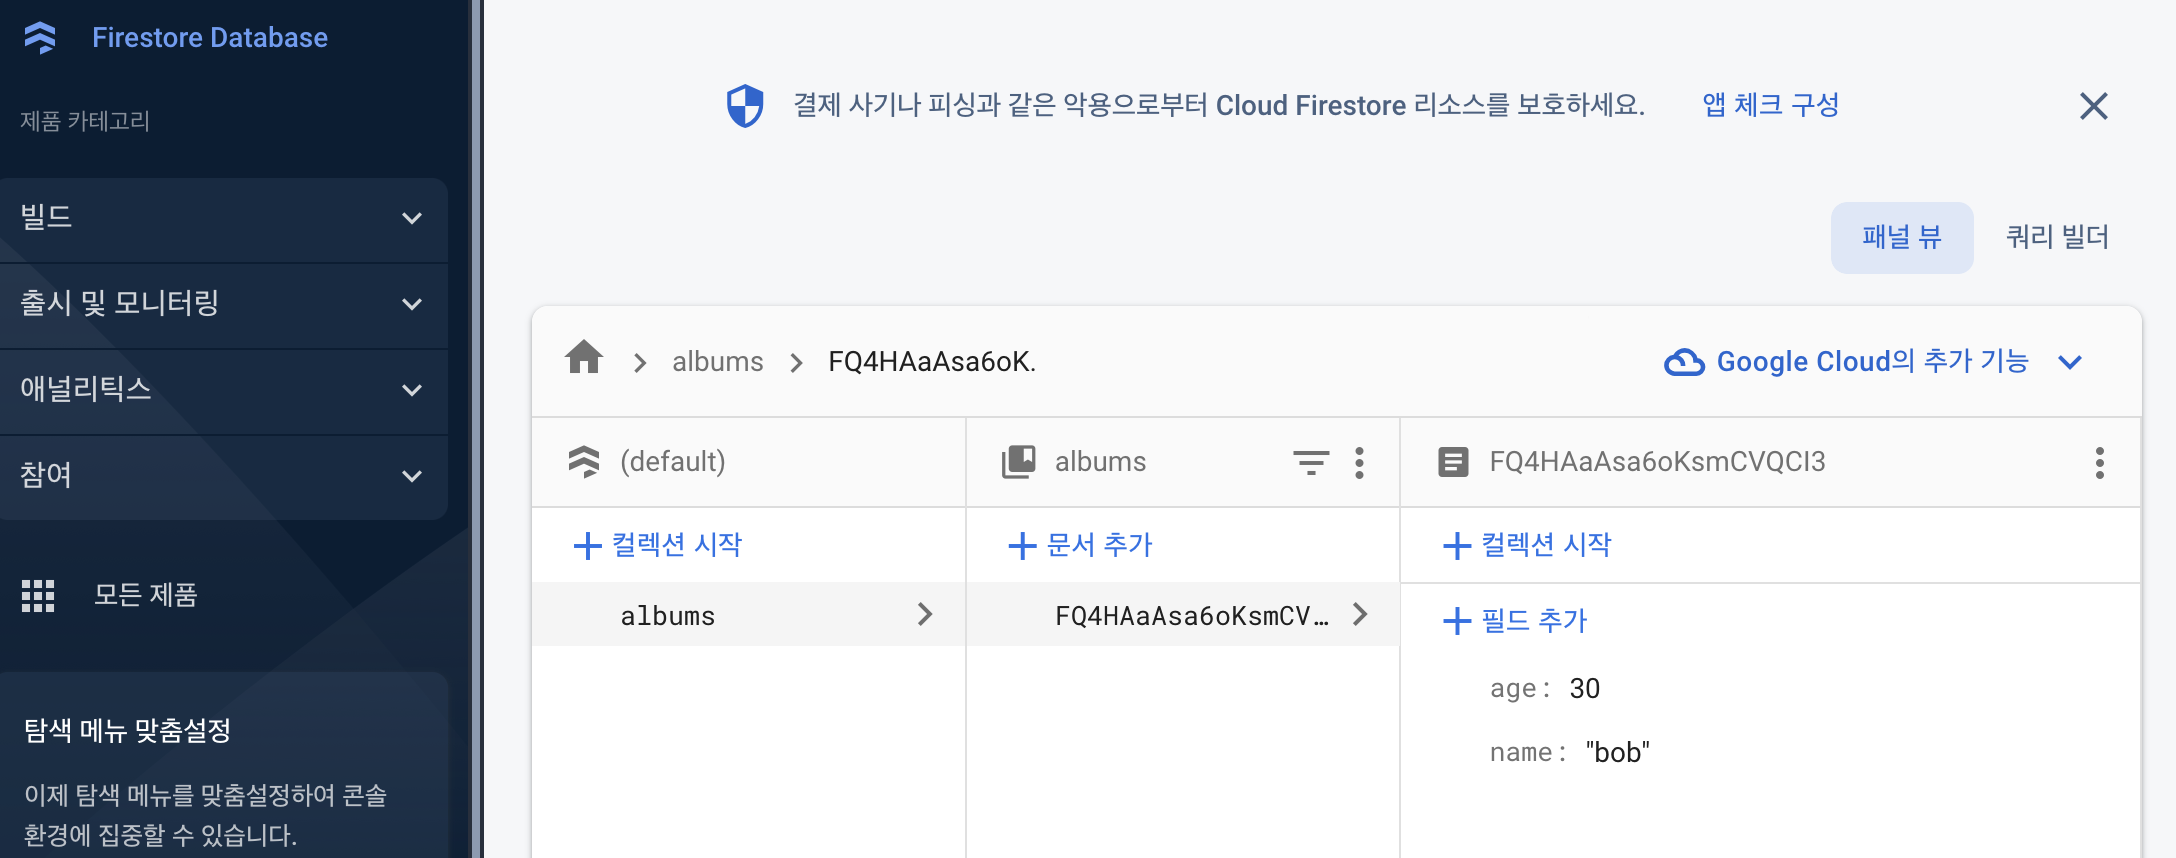The height and width of the screenshot is (858, 2176).
Task: Click the (default) database icon
Action: [584, 462]
